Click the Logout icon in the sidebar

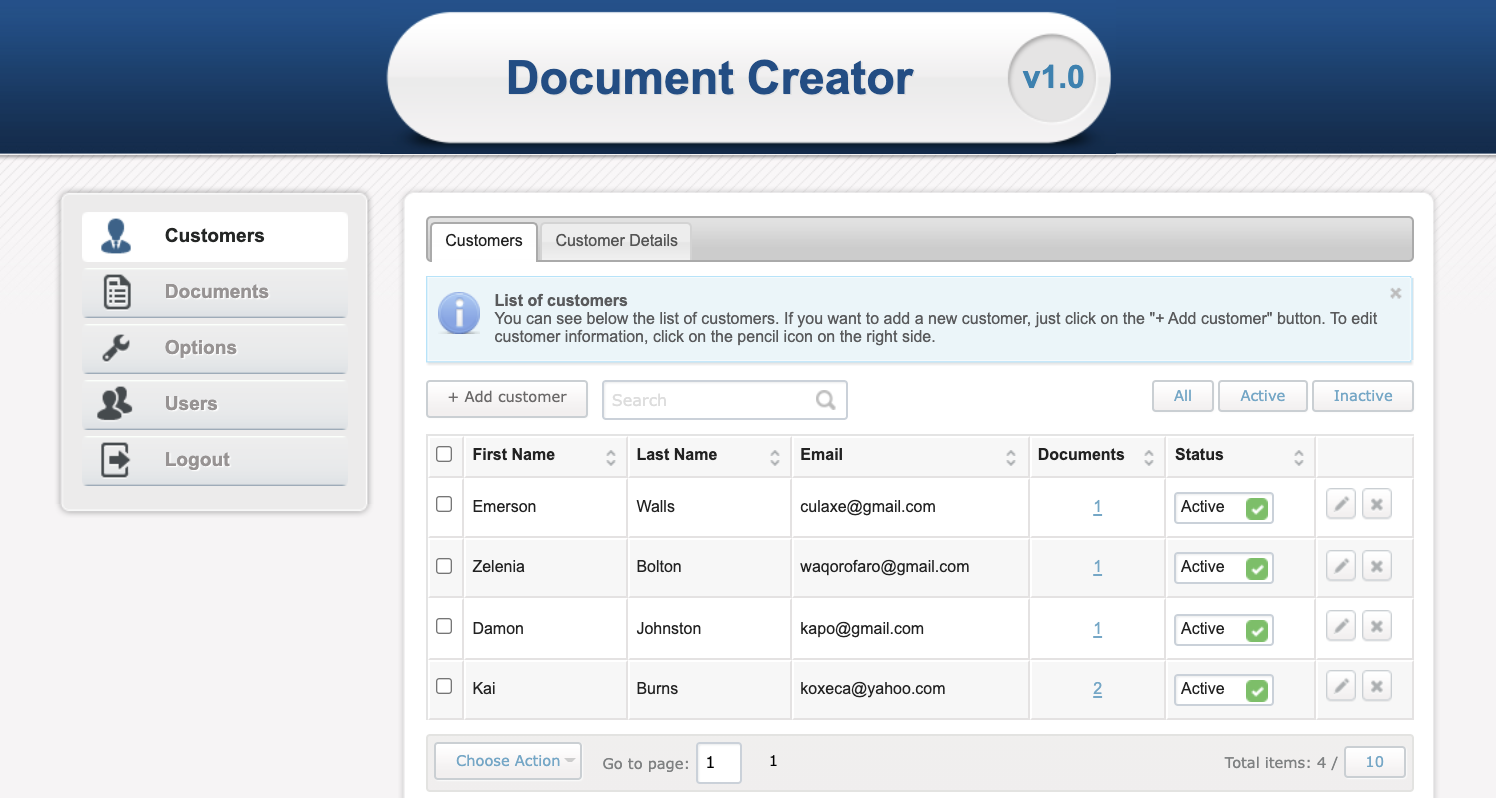coord(116,459)
